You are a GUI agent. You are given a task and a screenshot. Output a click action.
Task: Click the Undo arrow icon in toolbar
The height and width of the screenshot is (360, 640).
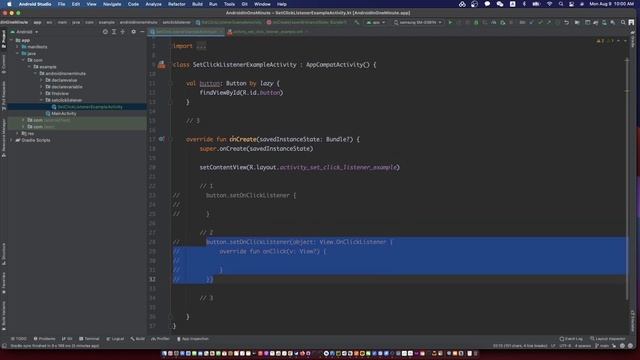coord(567,22)
